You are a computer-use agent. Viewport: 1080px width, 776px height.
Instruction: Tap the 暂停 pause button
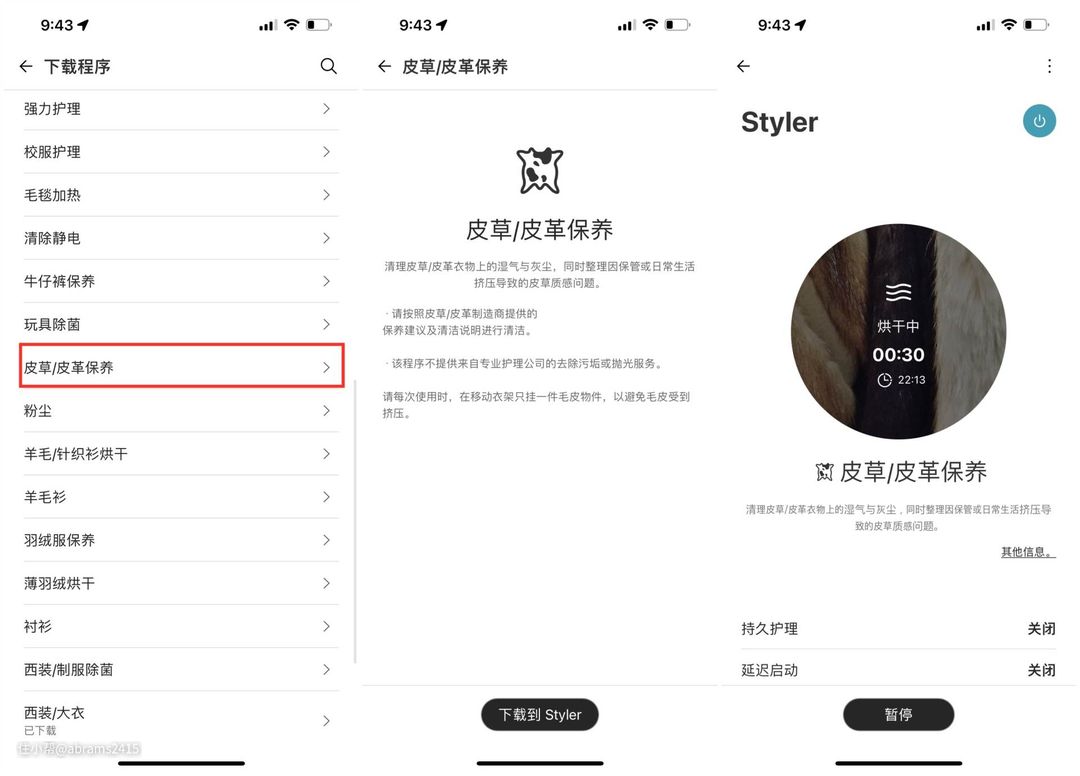[898, 715]
